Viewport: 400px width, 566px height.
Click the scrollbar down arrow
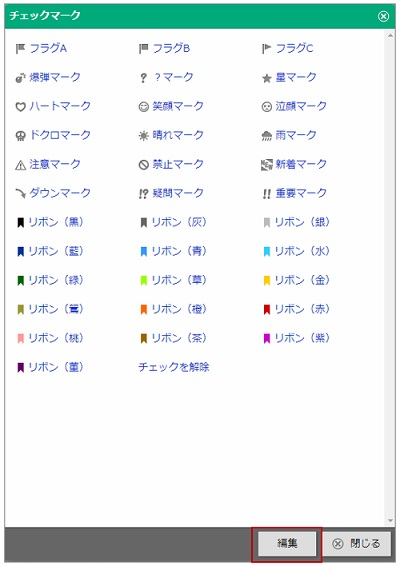390,521
